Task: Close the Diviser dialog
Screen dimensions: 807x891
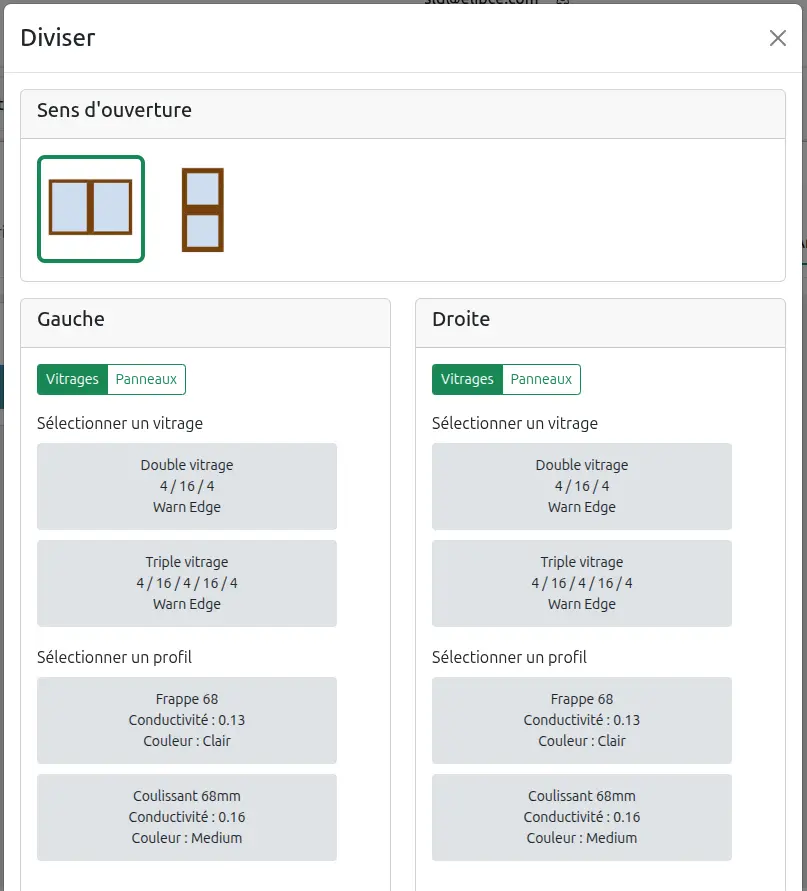Action: point(777,38)
